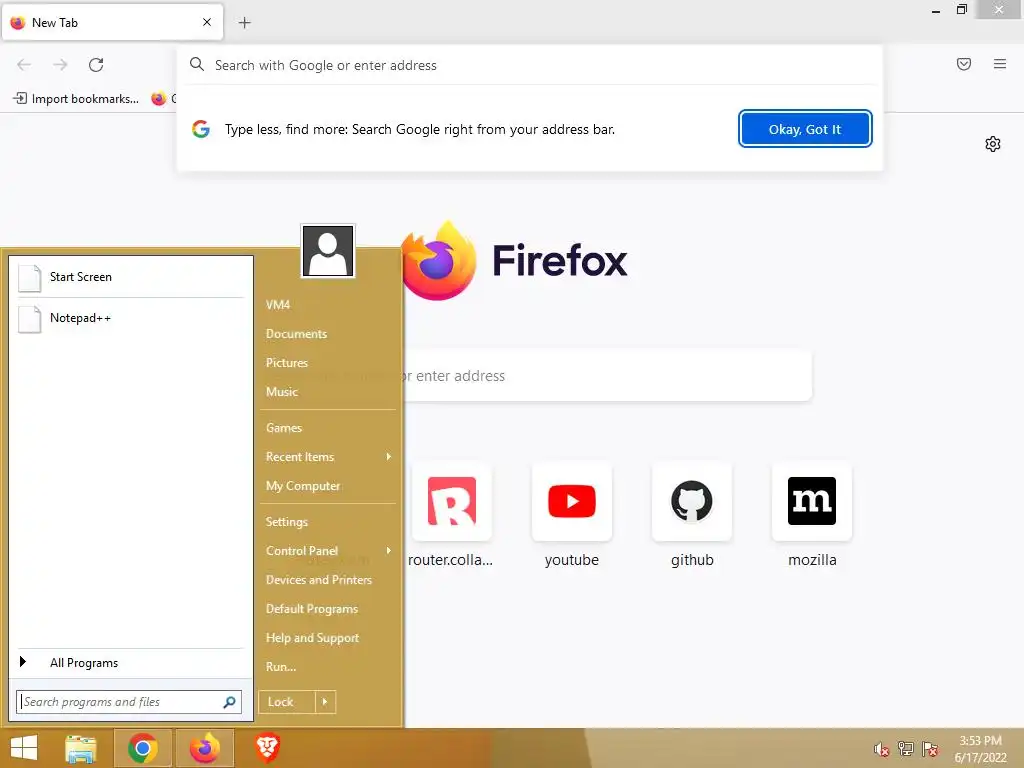Screen dimensions: 1024x768
Task: Focus the Search with Google address bar
Action: coord(529,65)
